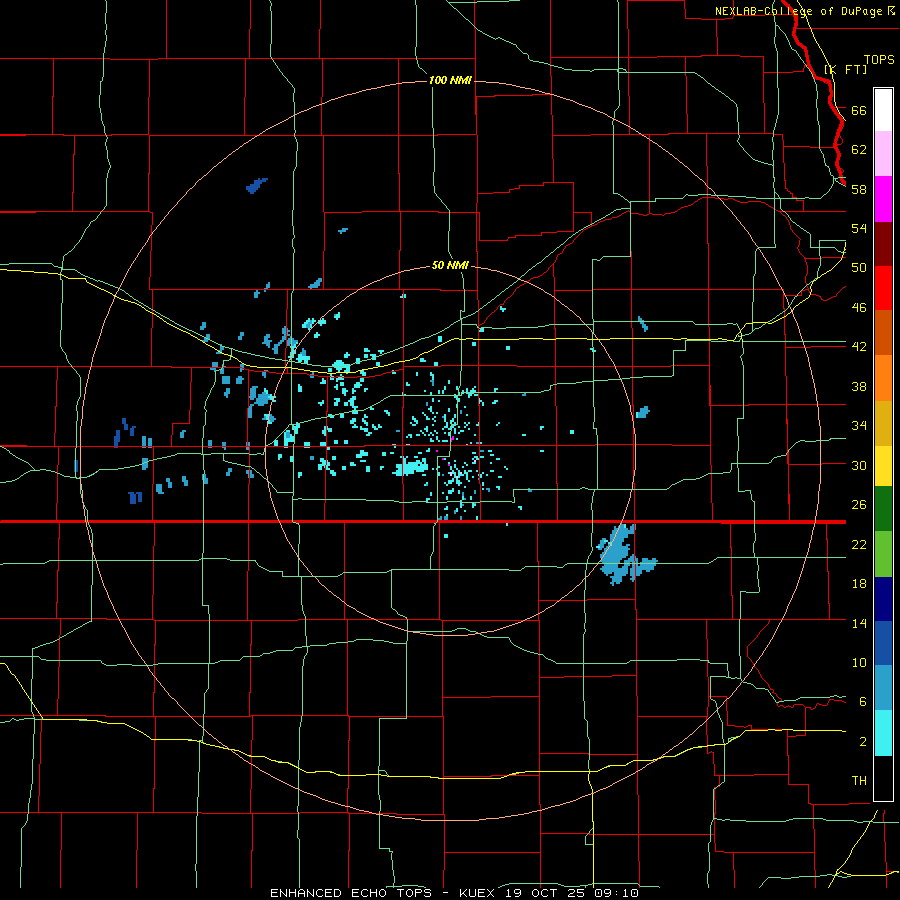Click the "10" legend value
900x900 pixels.
[859, 662]
